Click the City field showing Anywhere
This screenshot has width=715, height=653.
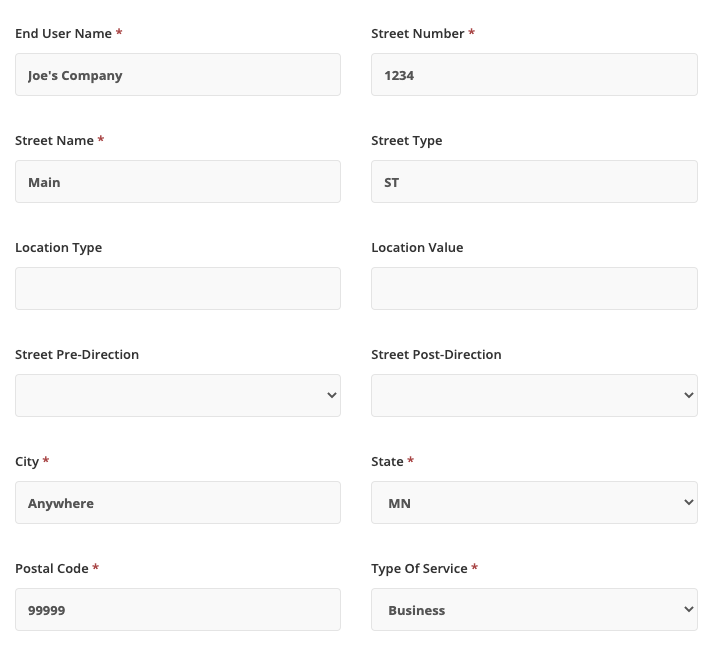[177, 503]
